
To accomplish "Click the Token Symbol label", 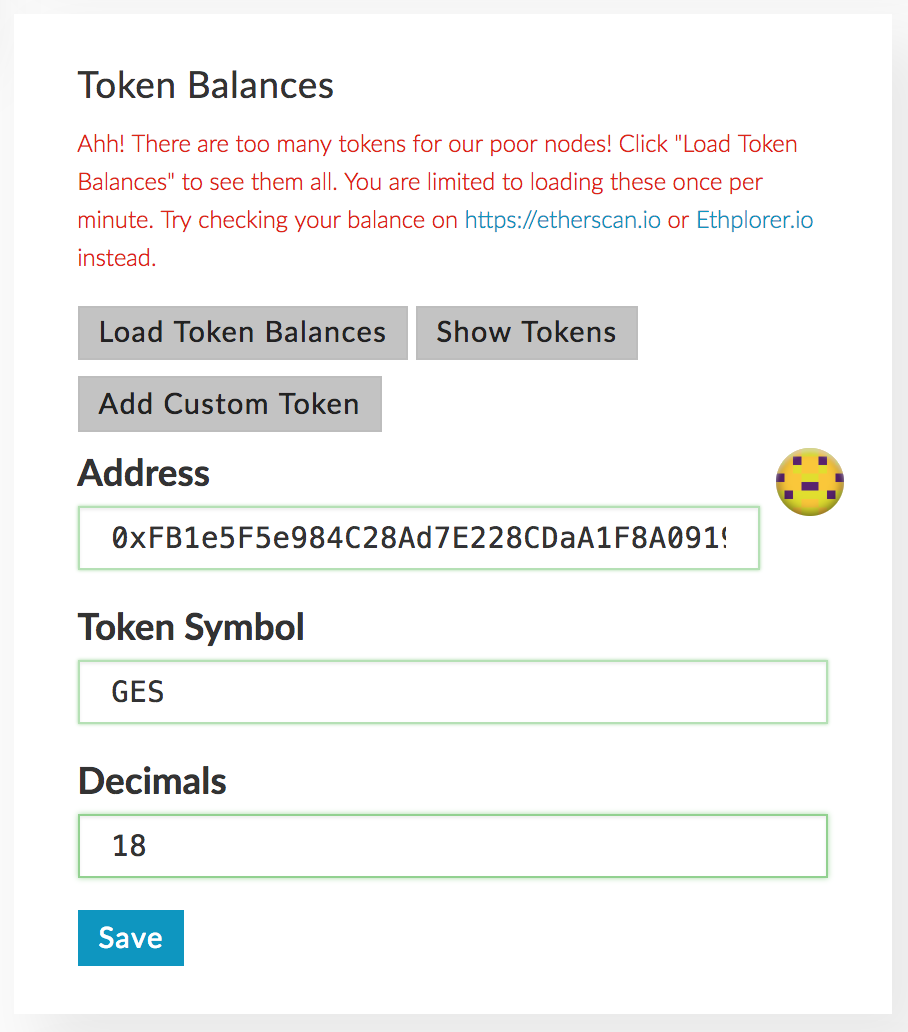I will [x=191, y=627].
